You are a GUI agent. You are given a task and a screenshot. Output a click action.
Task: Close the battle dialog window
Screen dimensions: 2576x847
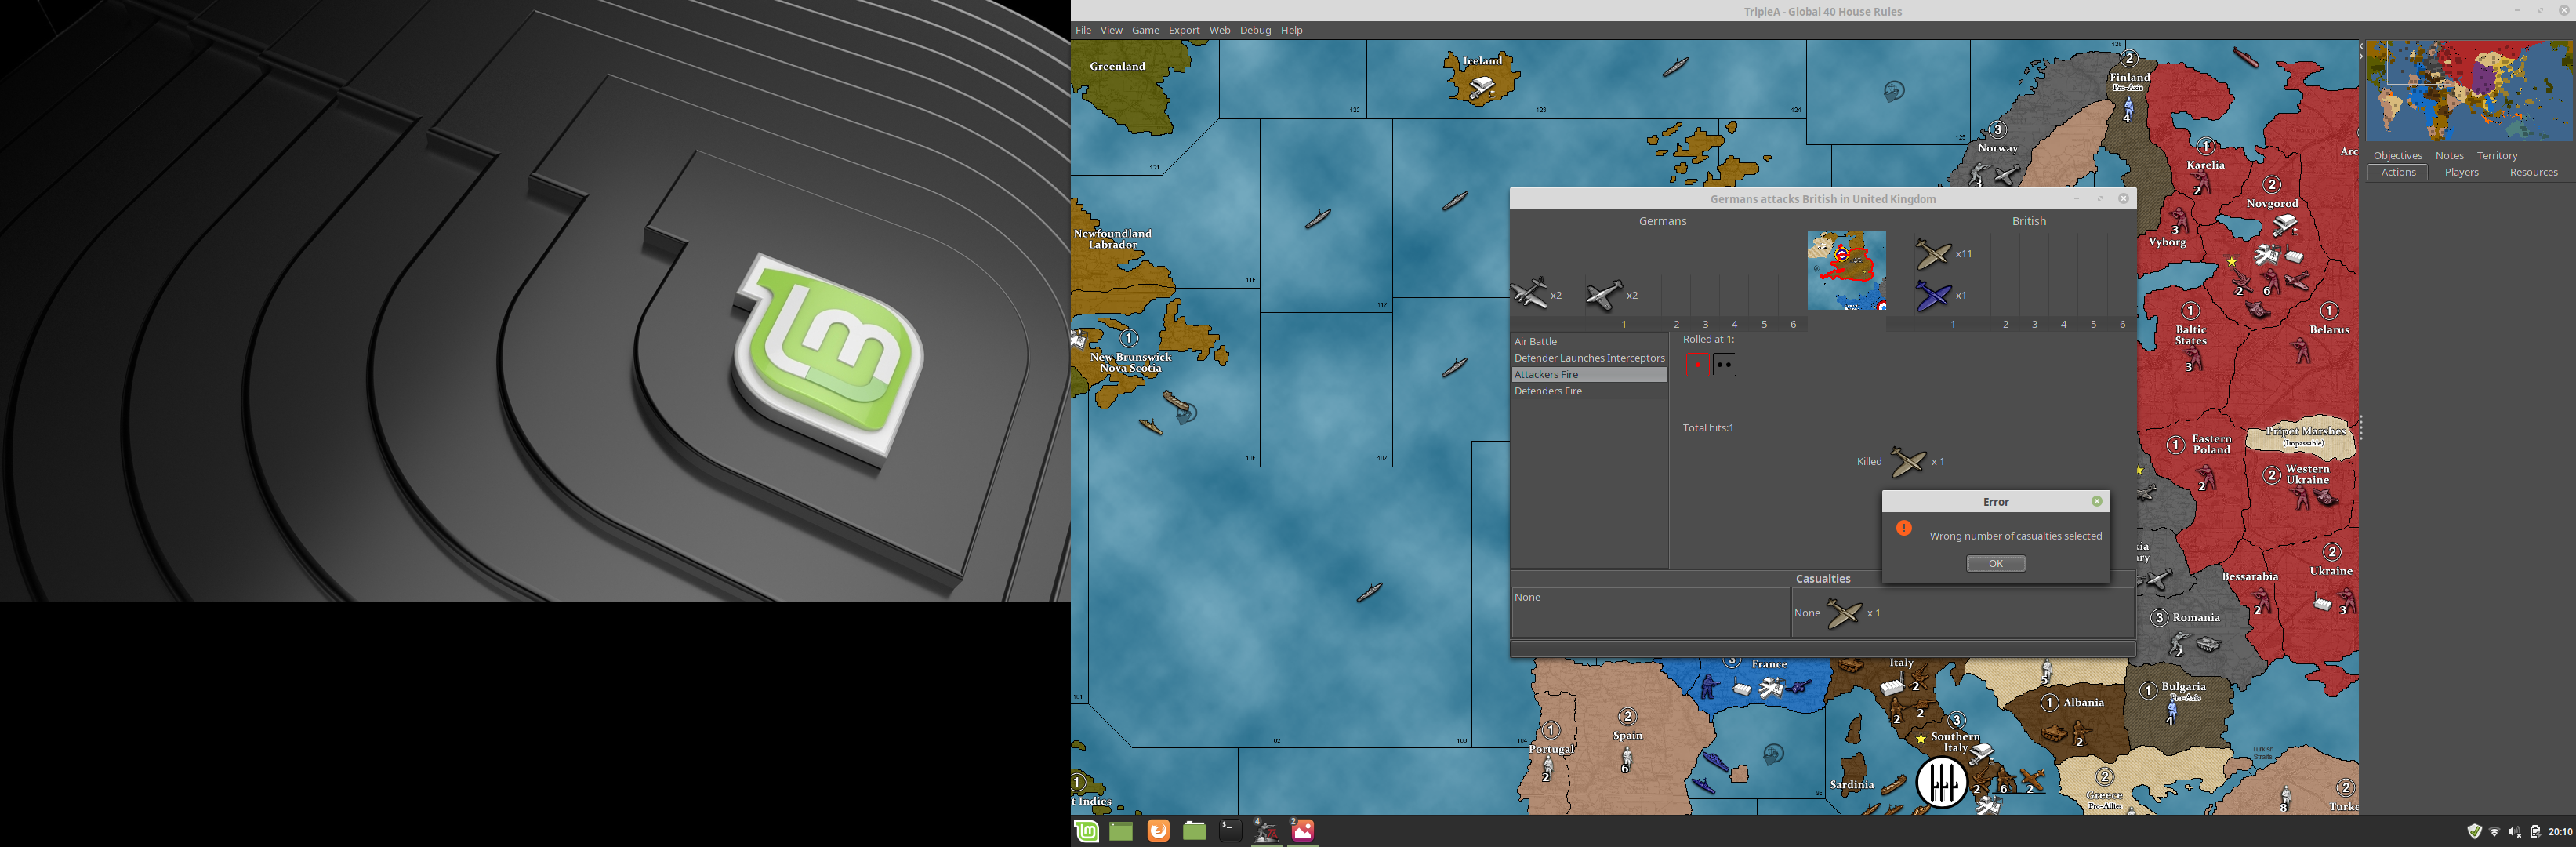click(2123, 198)
